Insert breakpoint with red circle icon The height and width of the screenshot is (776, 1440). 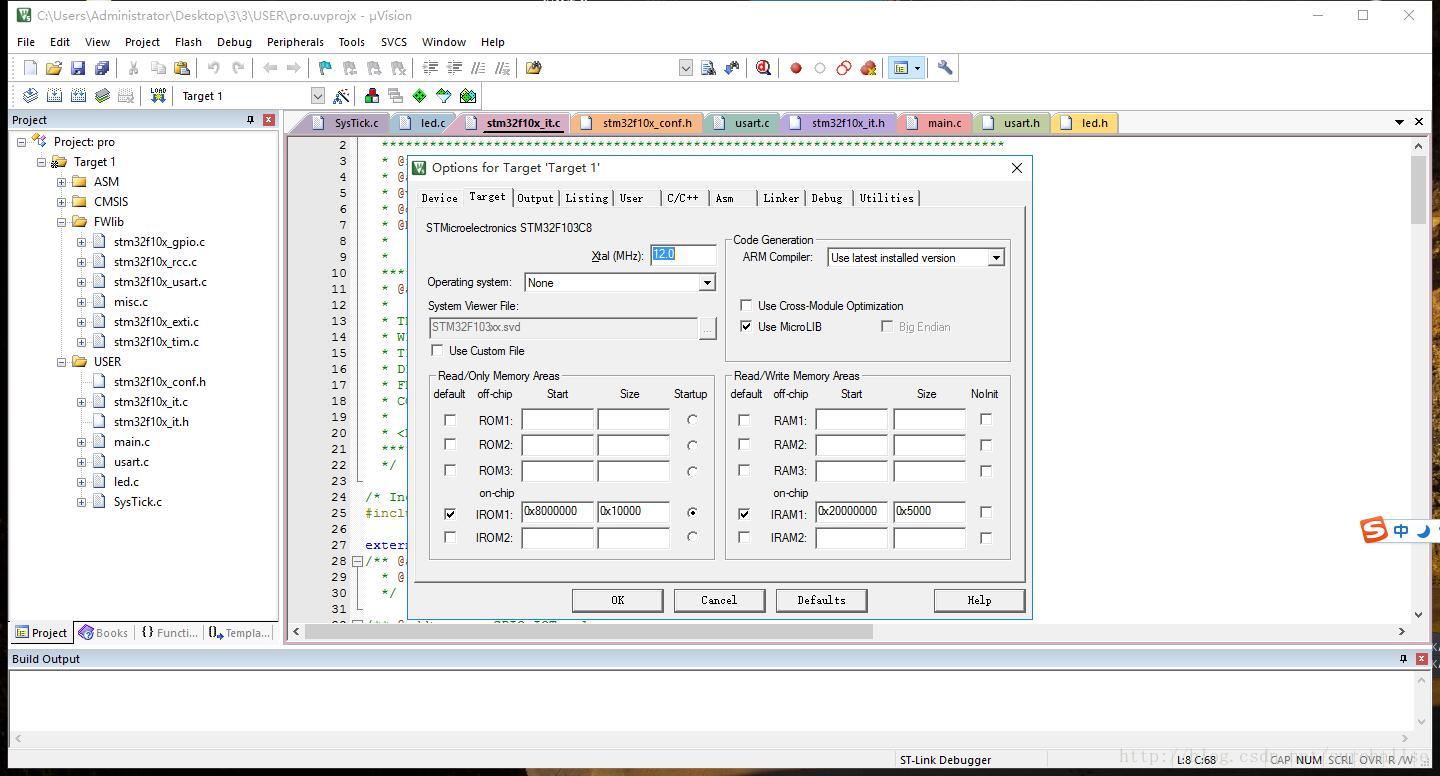coord(796,68)
